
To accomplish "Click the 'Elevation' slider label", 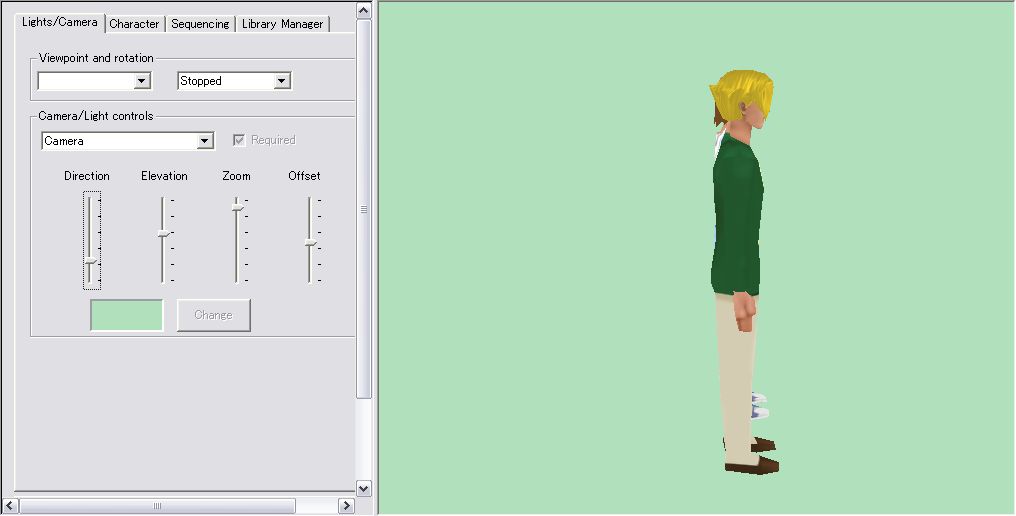I will (165, 176).
